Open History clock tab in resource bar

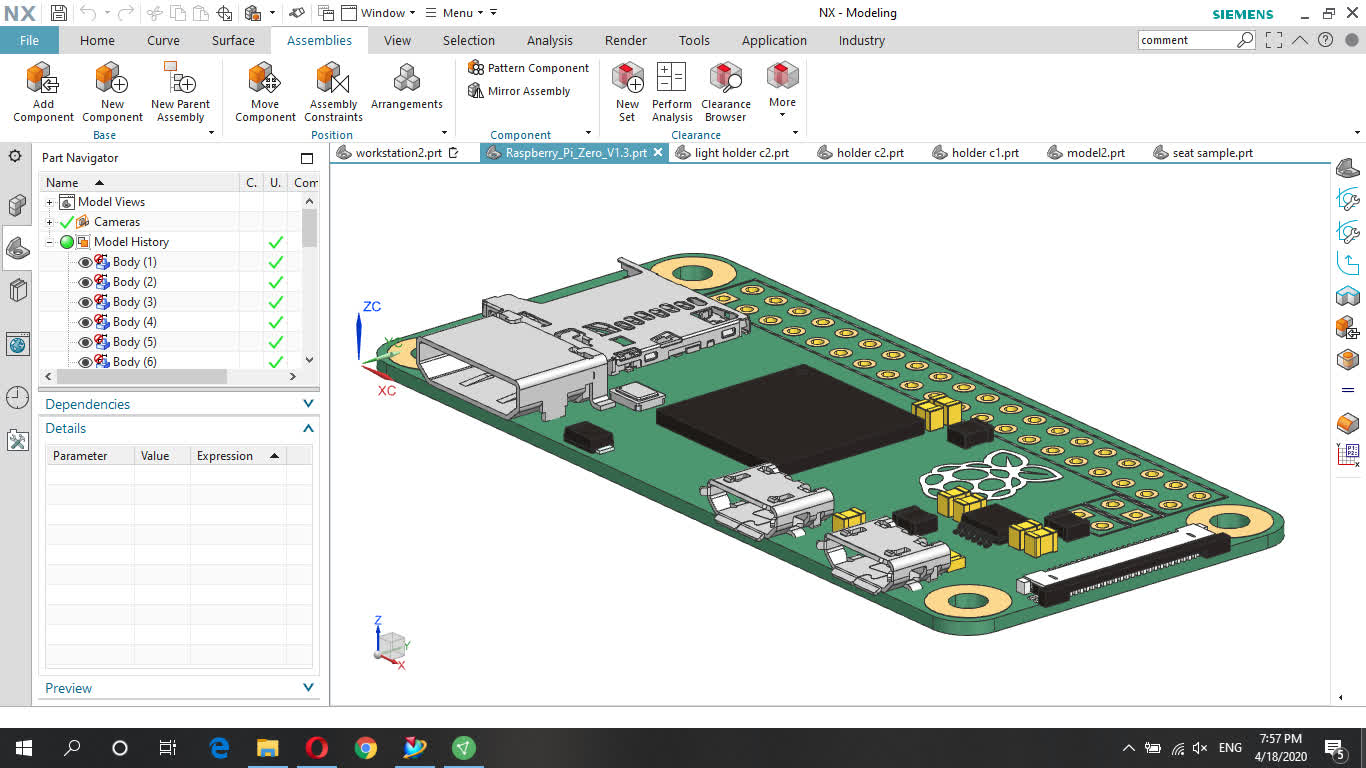click(x=17, y=397)
